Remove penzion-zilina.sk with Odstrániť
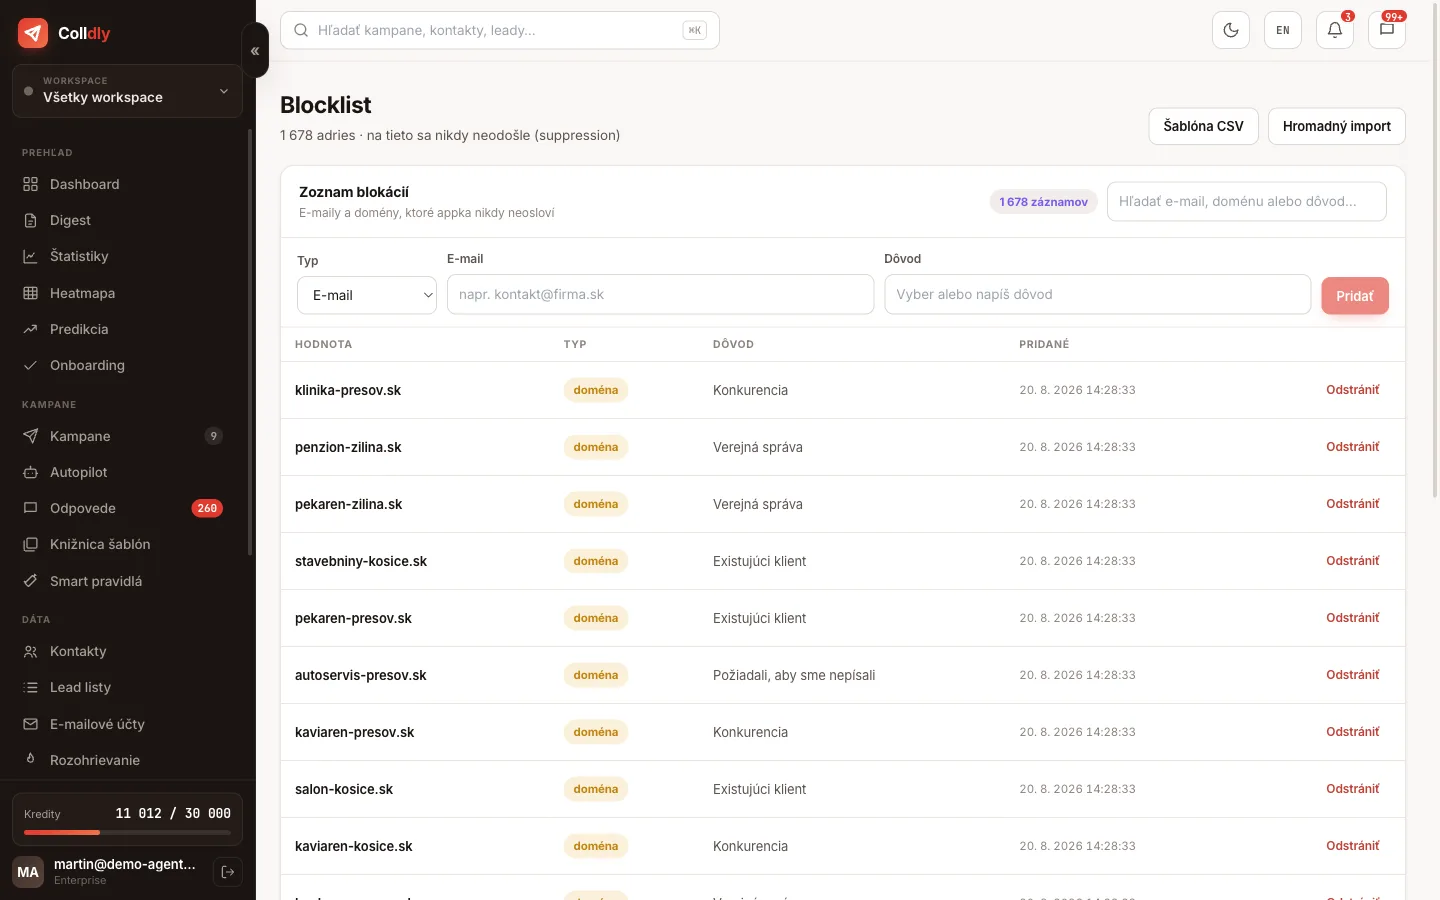Viewport: 1440px width, 900px height. [x=1352, y=447]
